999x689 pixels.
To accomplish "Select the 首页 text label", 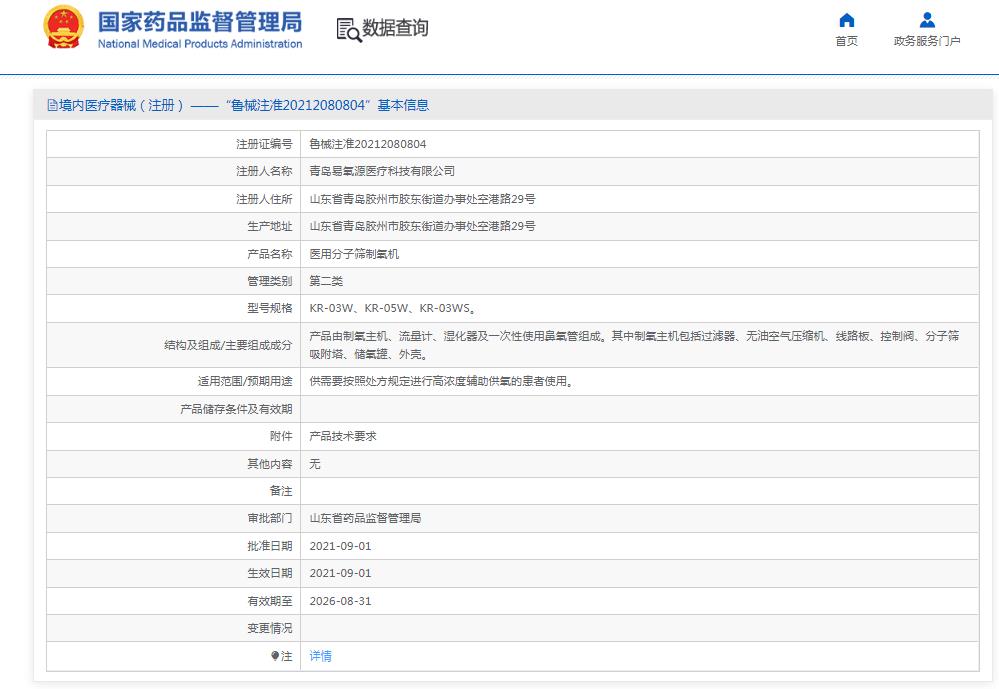I will (x=846, y=41).
